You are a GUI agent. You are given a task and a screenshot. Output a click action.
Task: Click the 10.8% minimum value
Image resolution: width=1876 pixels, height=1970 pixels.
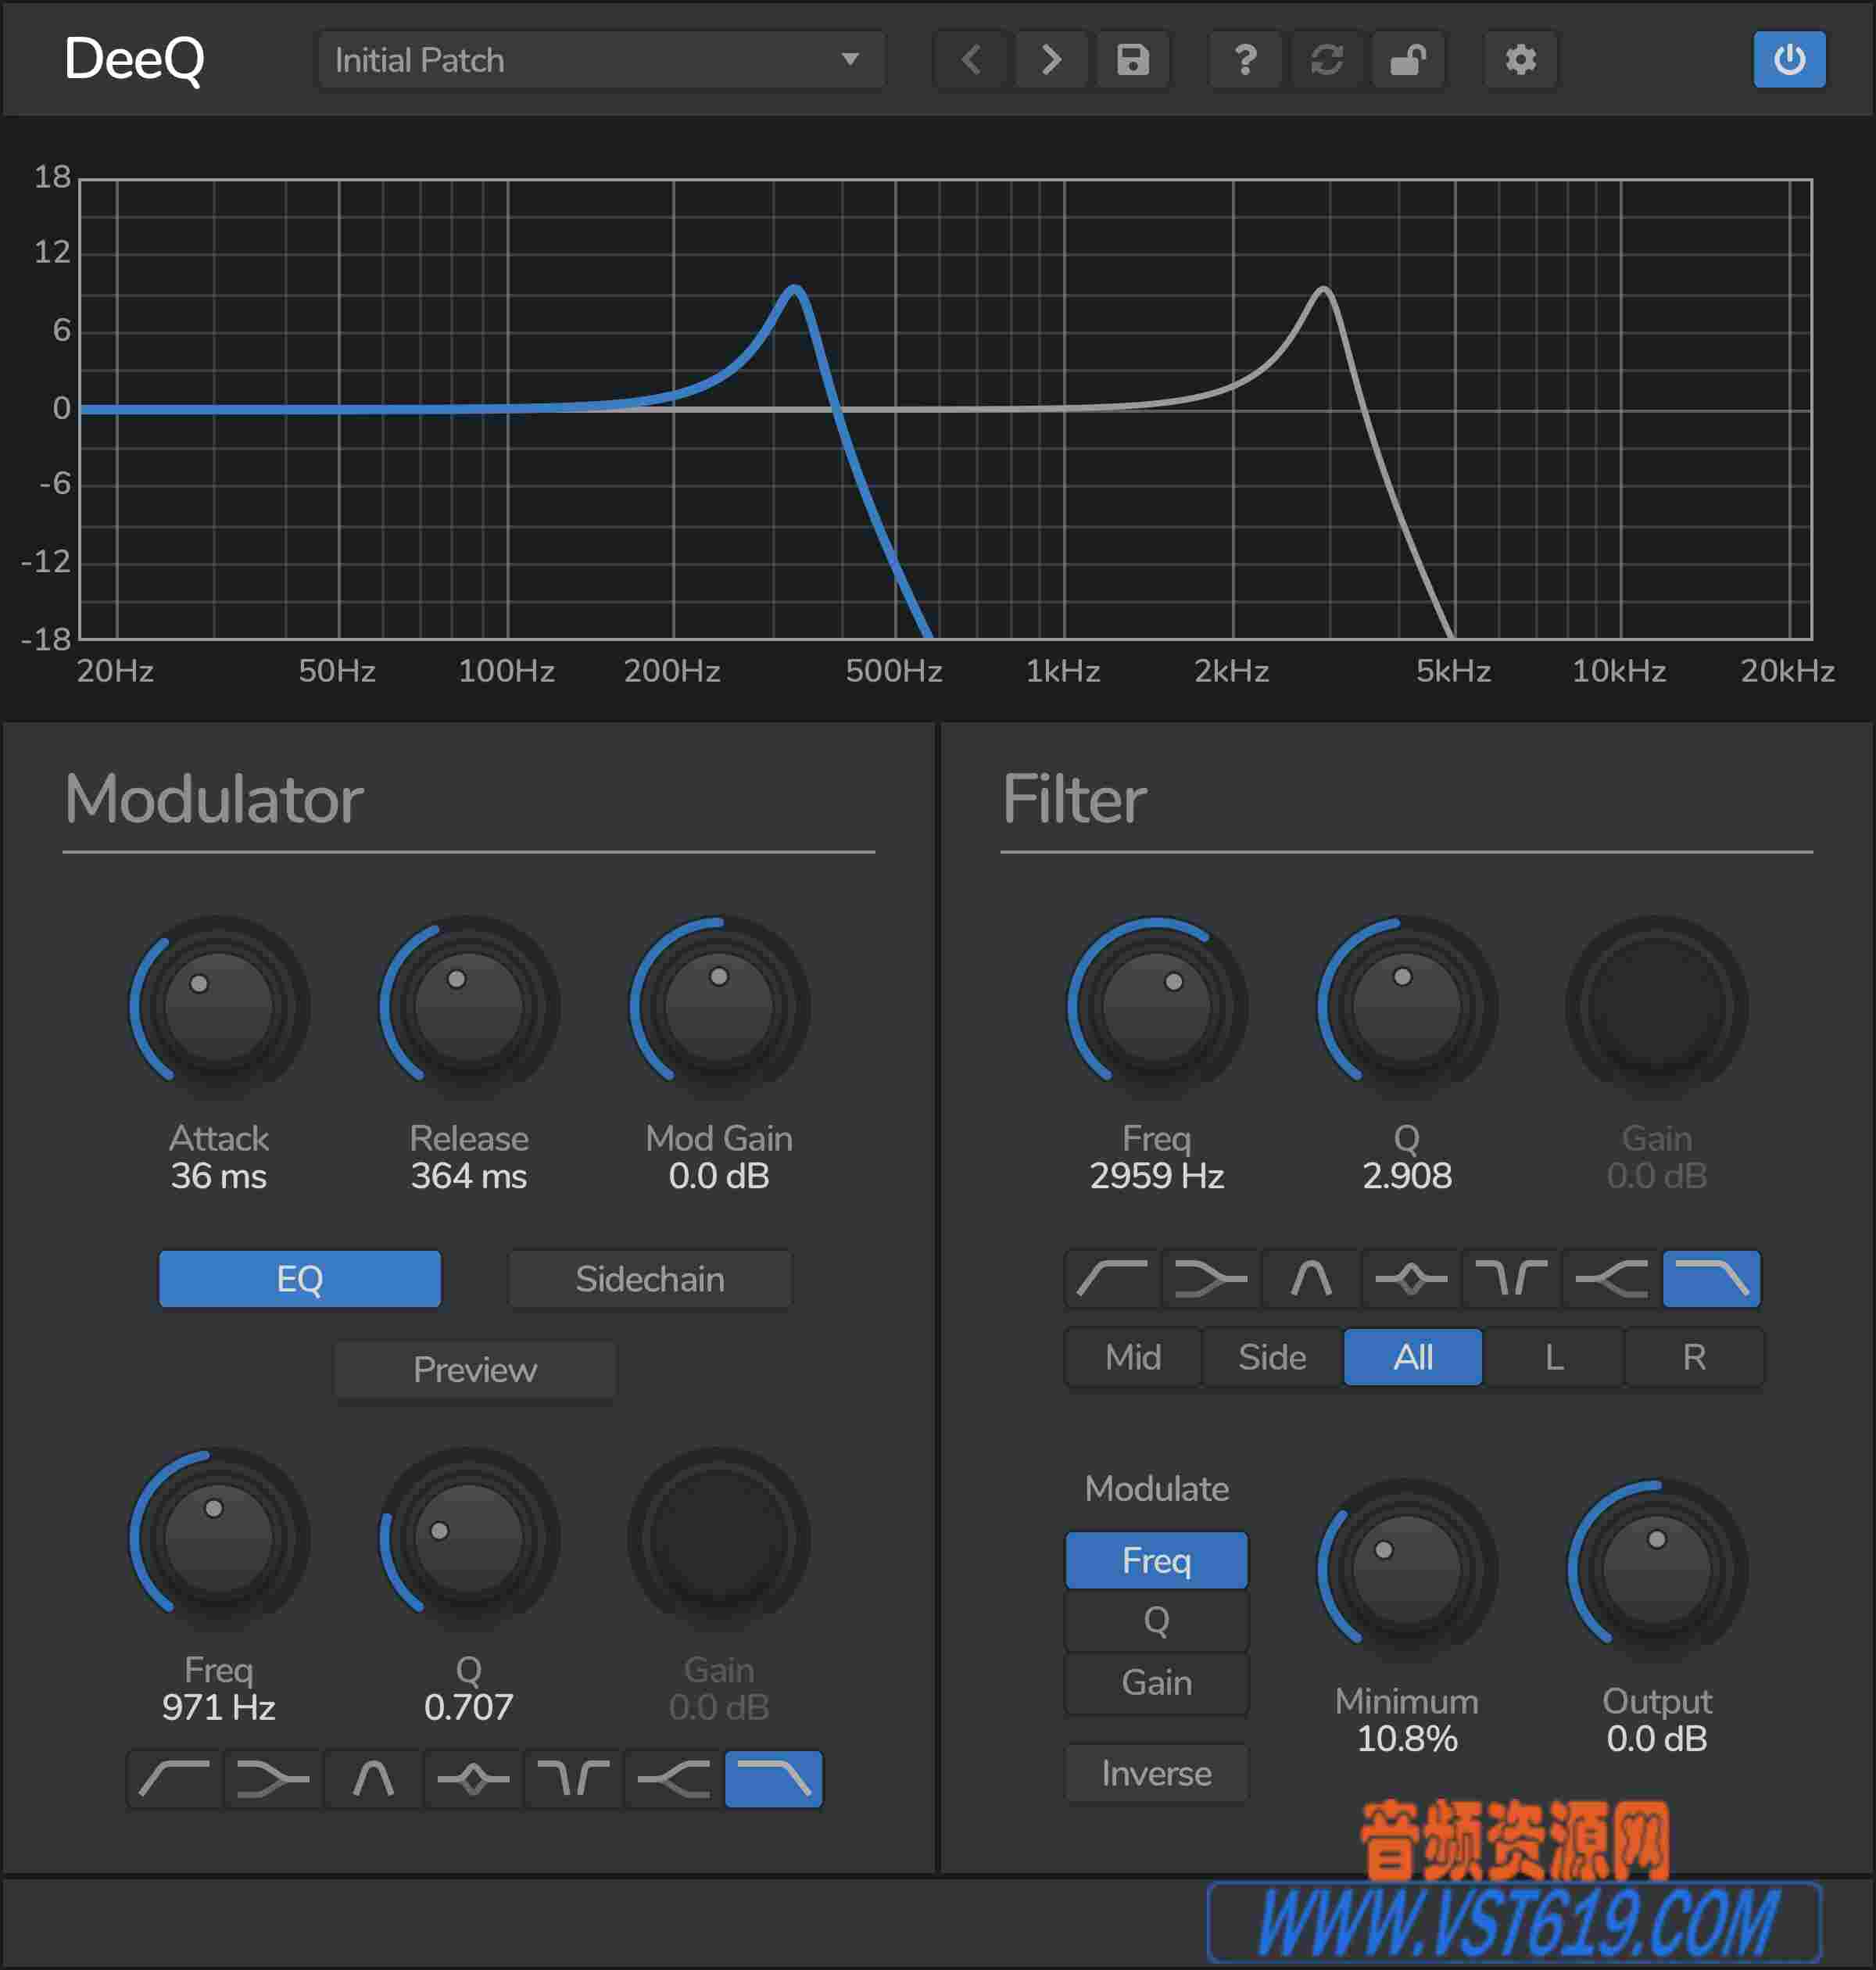pyautogui.click(x=1407, y=1739)
